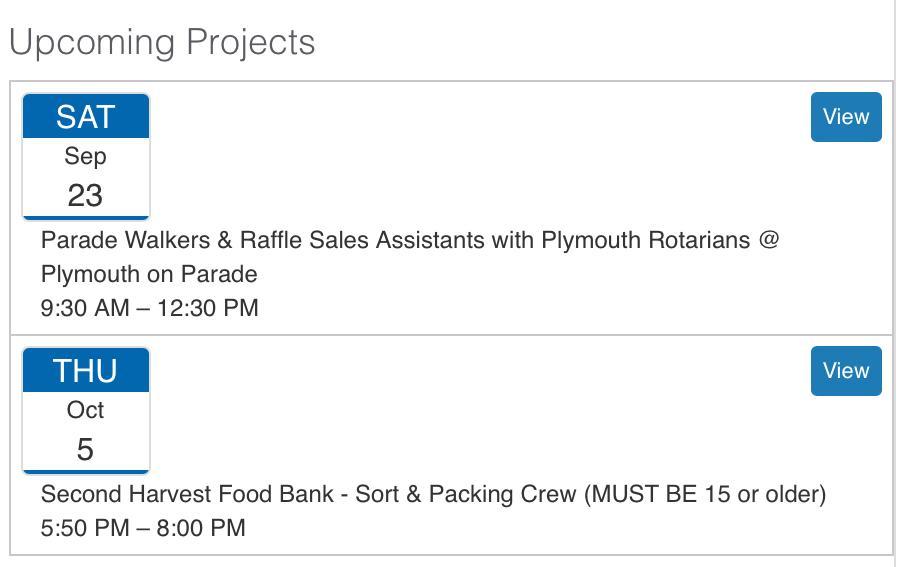
Task: Click the Oct month label on calendar badge
Action: tap(85, 410)
